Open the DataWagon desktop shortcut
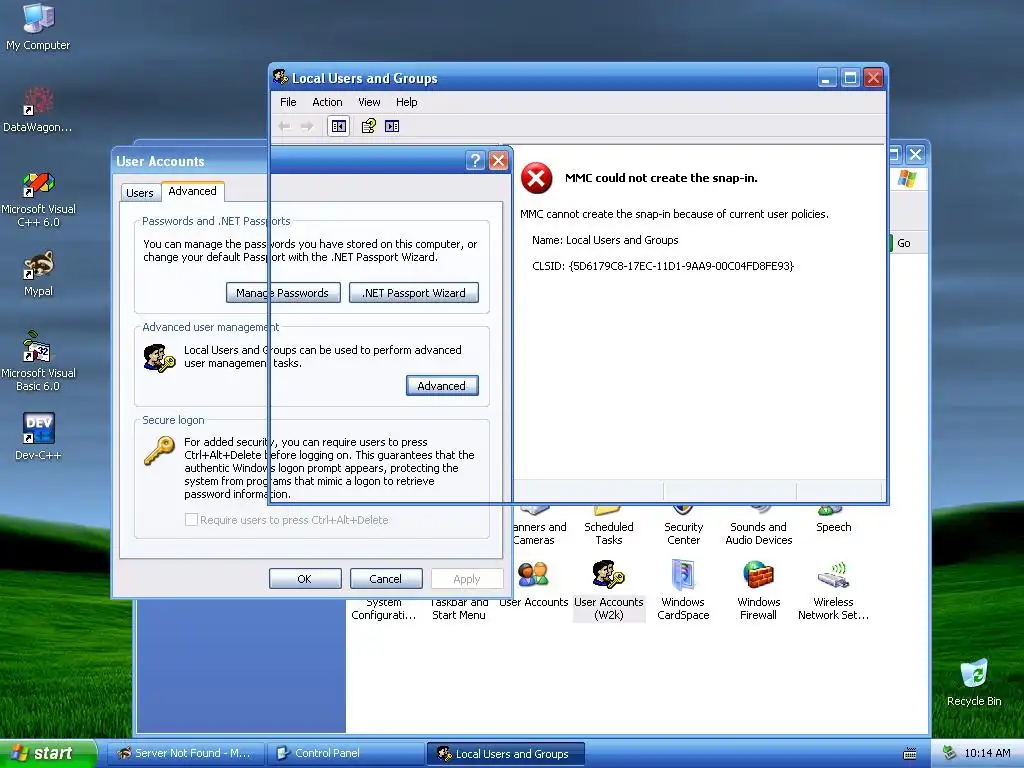Viewport: 1024px width, 768px height. click(38, 110)
